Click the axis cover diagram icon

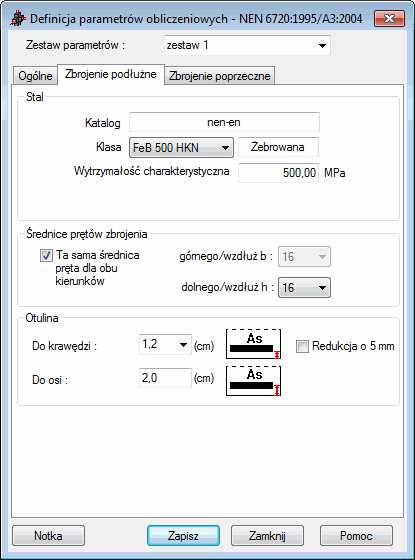tap(254, 381)
